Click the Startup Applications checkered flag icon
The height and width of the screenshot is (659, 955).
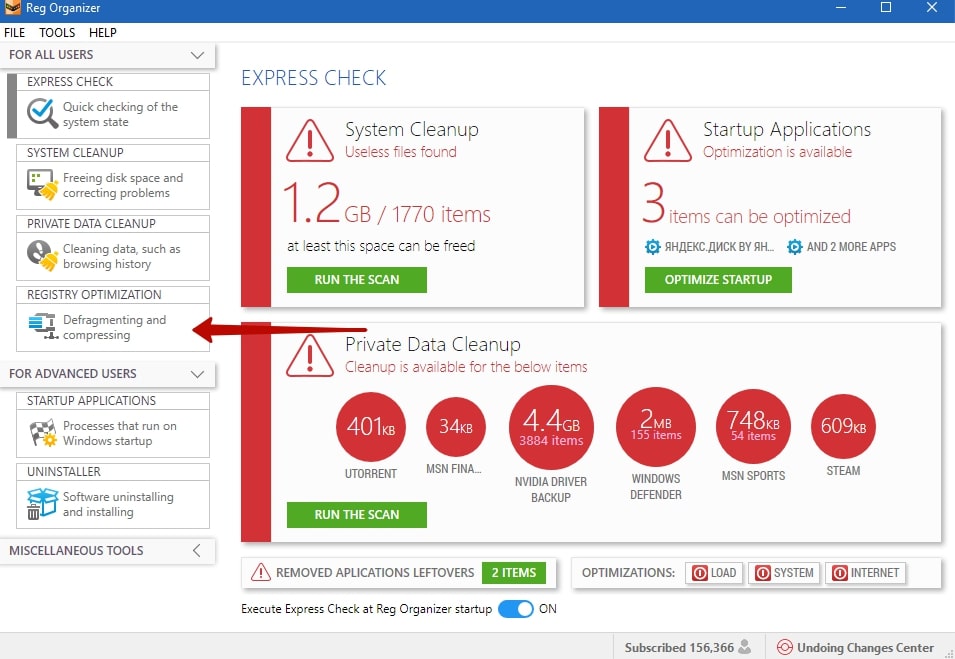point(43,433)
